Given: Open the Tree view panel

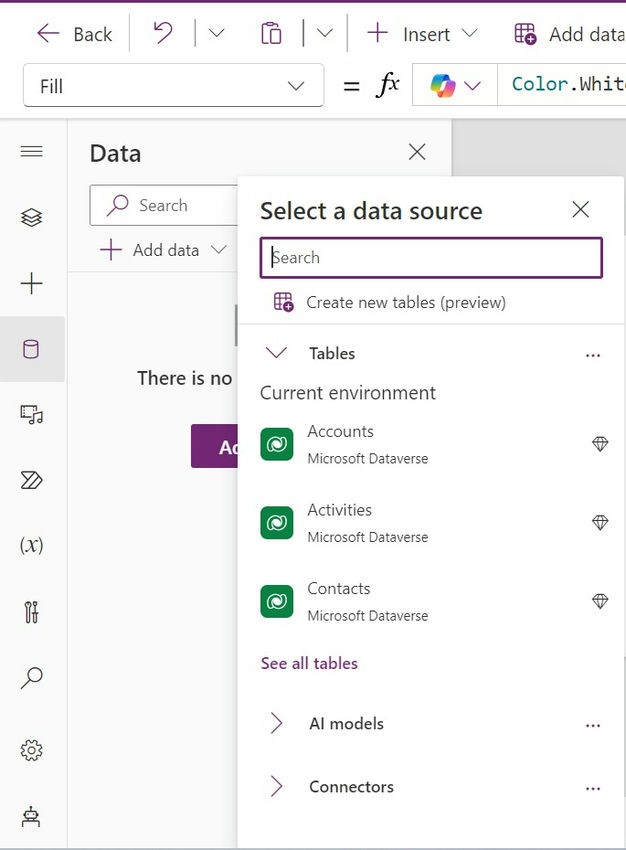Looking at the screenshot, I should coord(31,217).
